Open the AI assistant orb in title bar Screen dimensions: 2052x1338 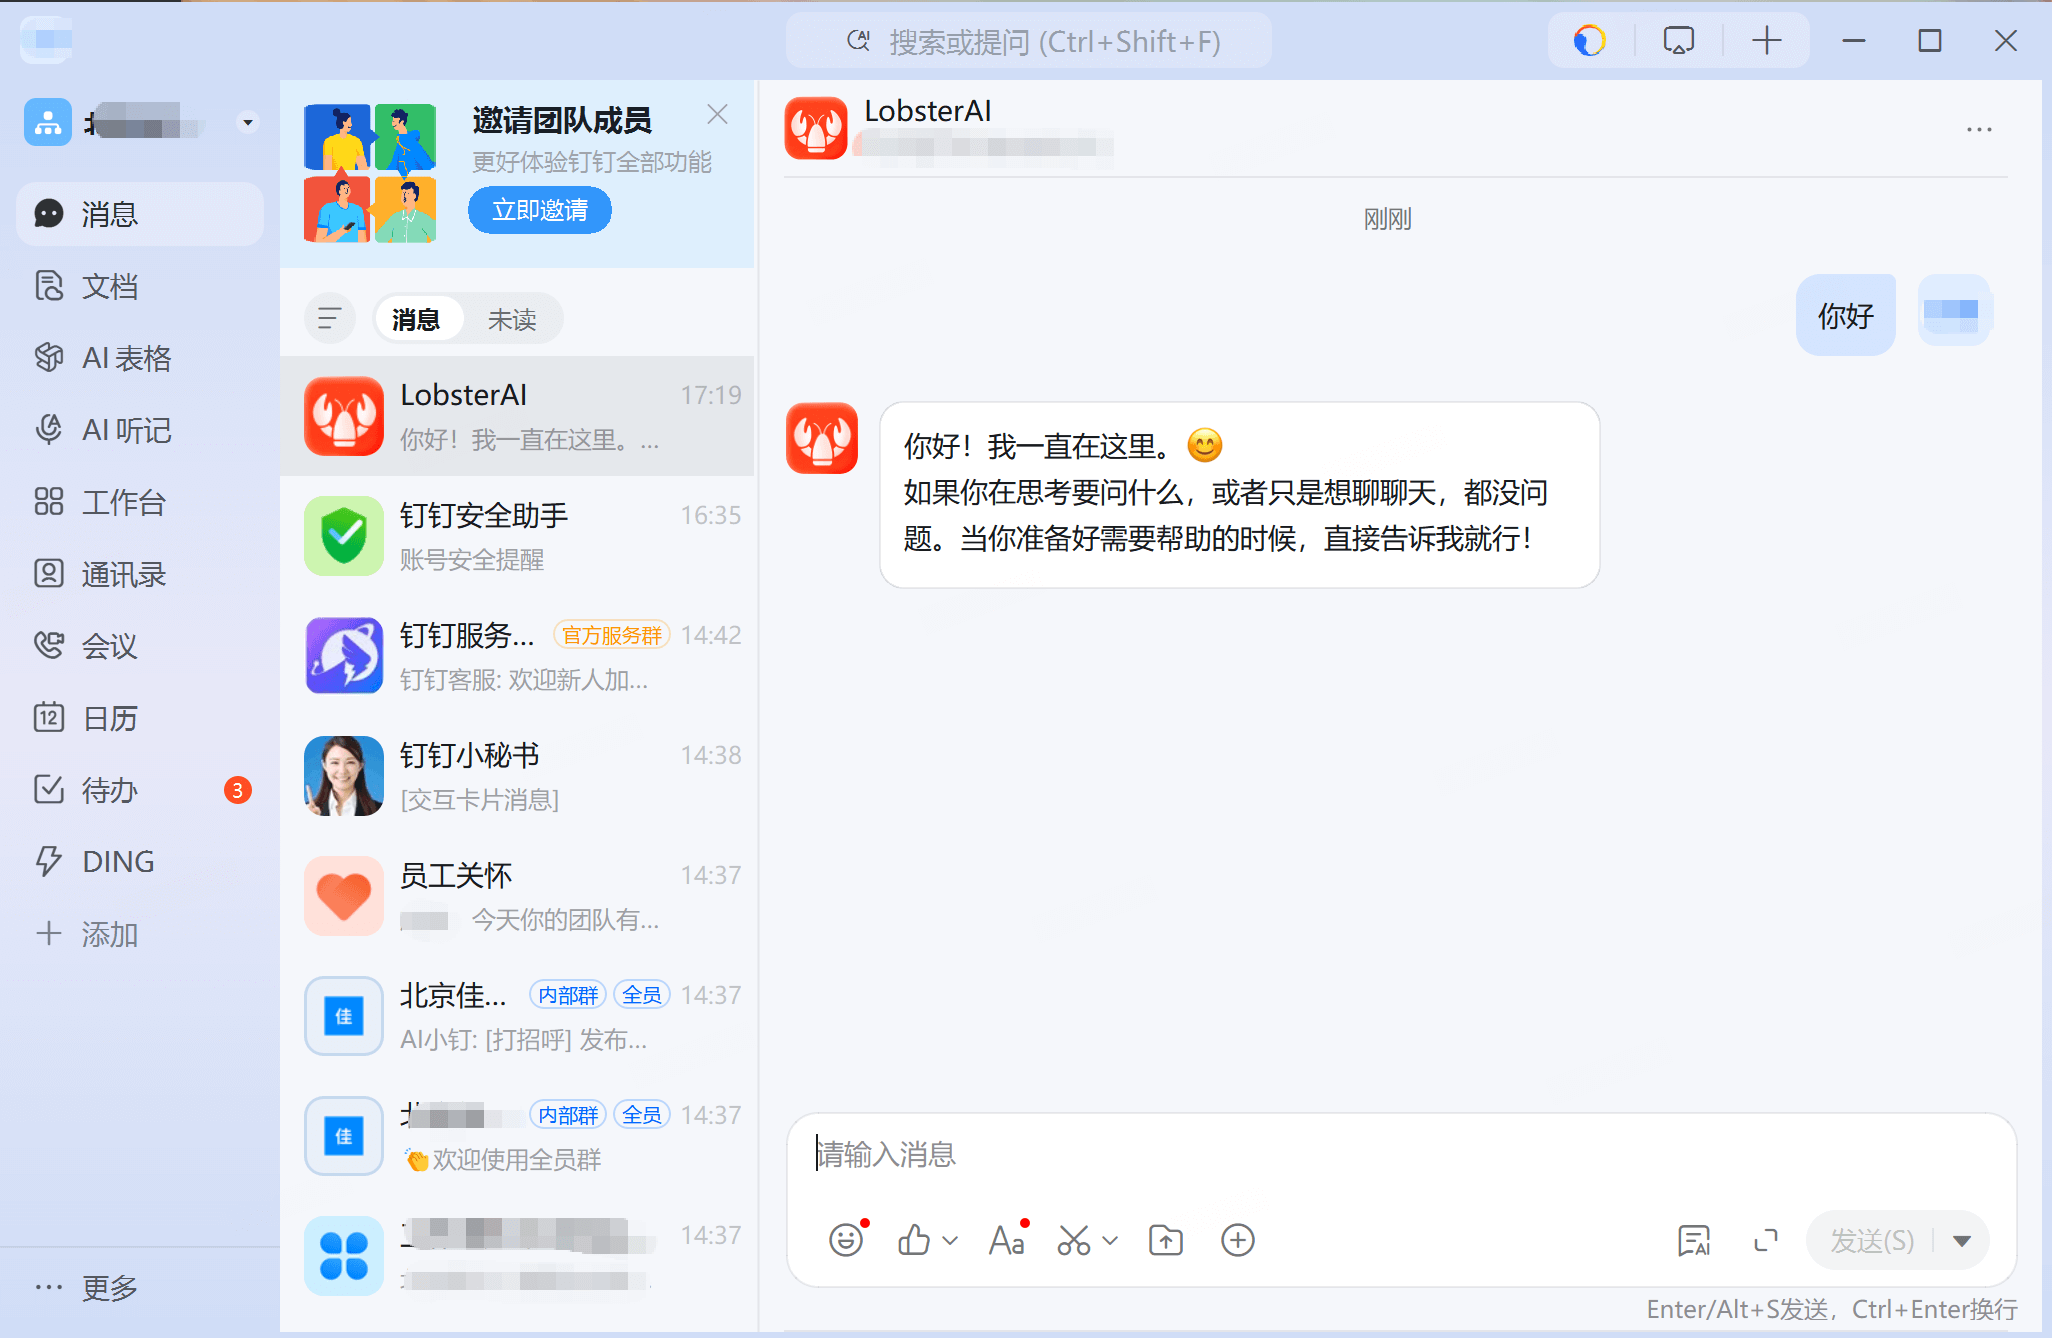pos(1588,40)
